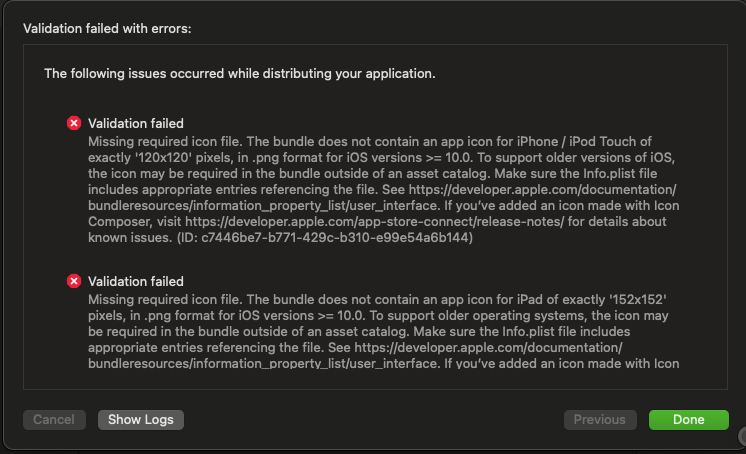Click the Cancel button
Image resolution: width=746 pixels, height=454 pixels.
tap(53, 420)
